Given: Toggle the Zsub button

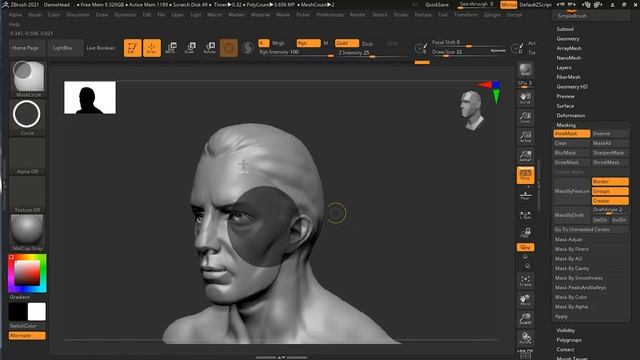Looking at the screenshot, I should 367,43.
